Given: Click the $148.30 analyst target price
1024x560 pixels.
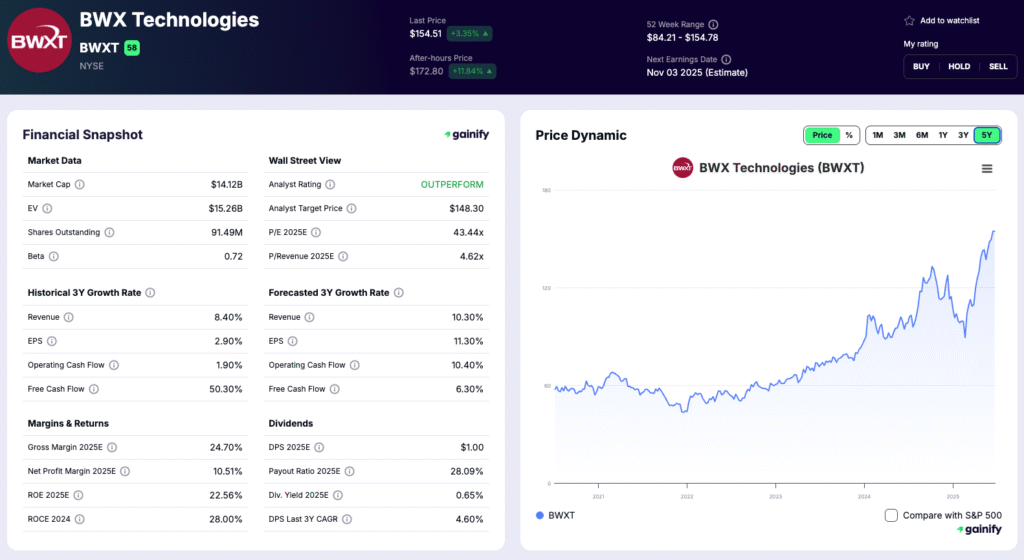Looking at the screenshot, I should [466, 209].
